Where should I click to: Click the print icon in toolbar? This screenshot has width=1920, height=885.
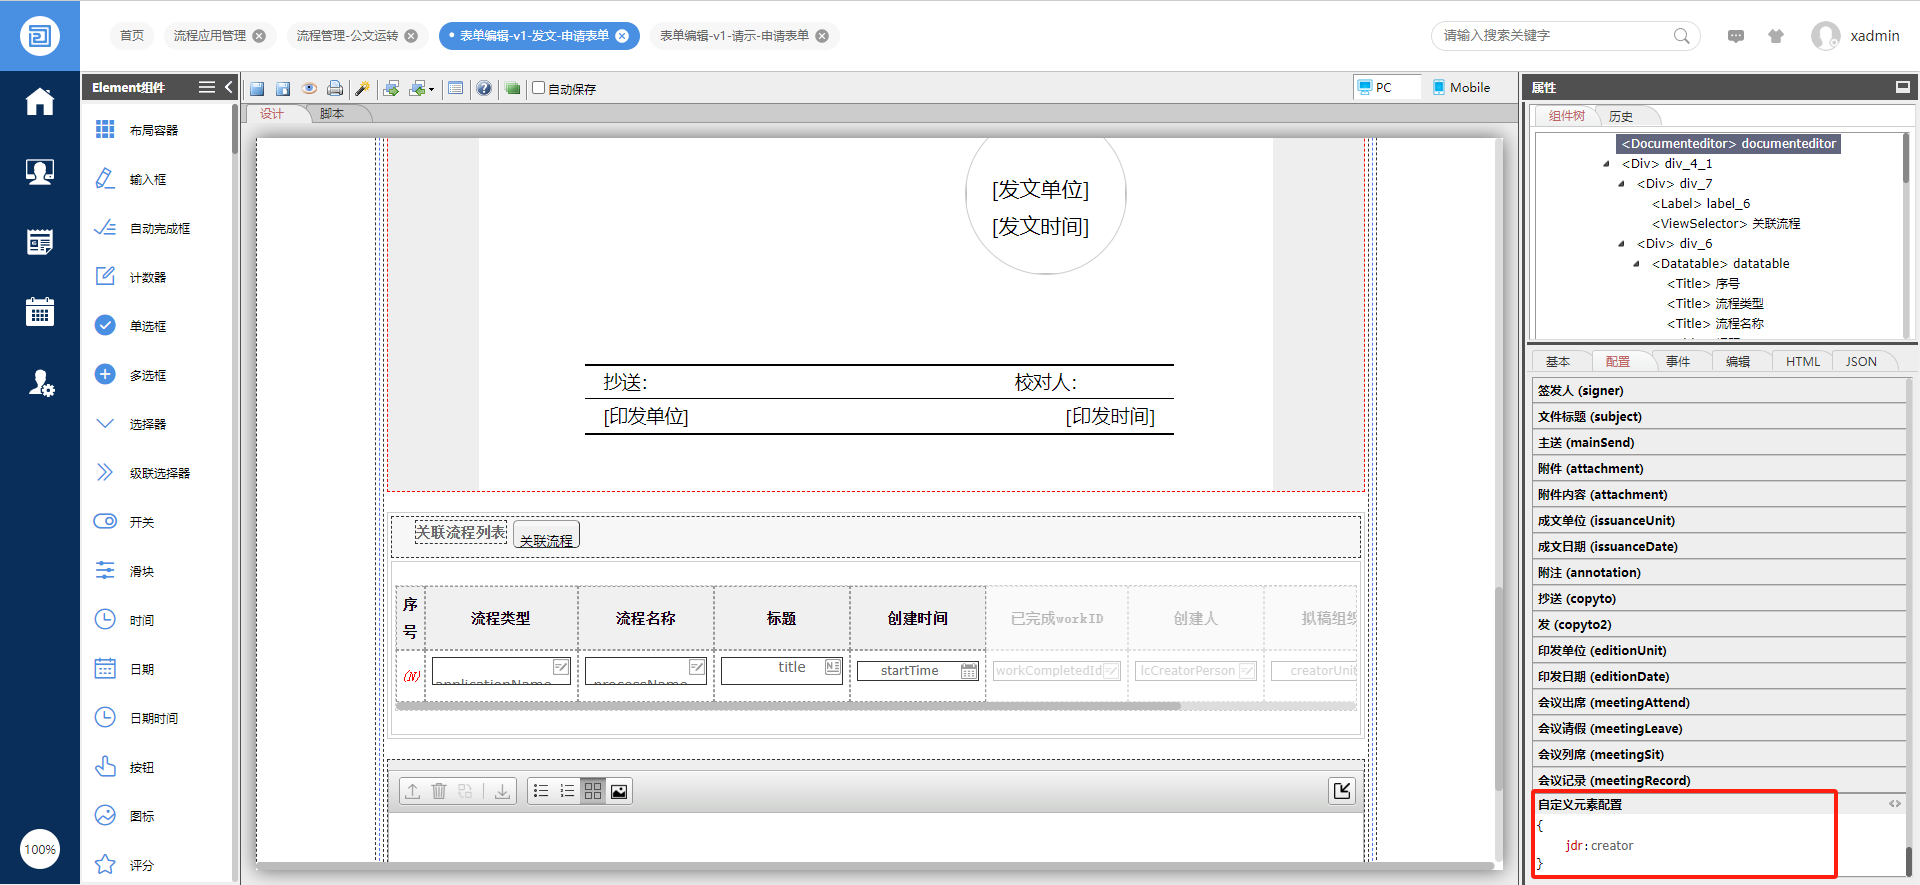335,88
